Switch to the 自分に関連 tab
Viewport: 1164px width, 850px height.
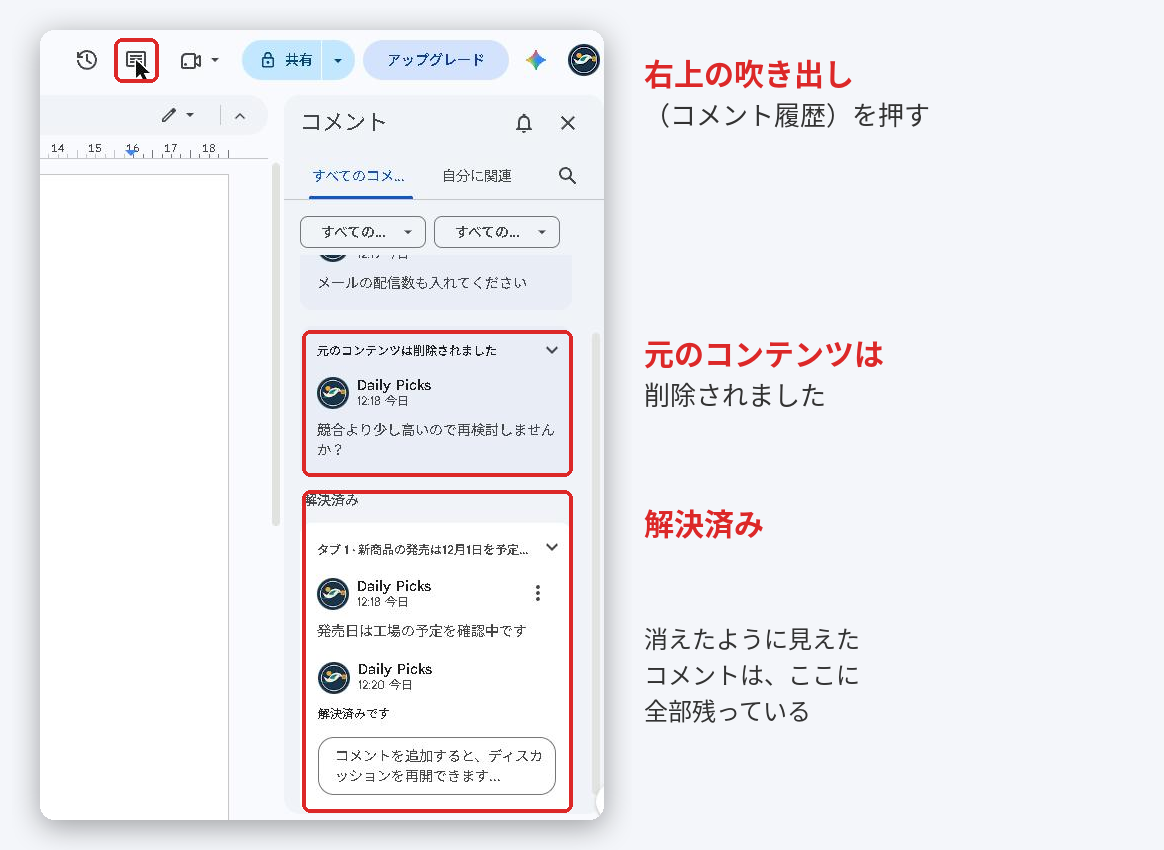pyautogui.click(x=477, y=176)
